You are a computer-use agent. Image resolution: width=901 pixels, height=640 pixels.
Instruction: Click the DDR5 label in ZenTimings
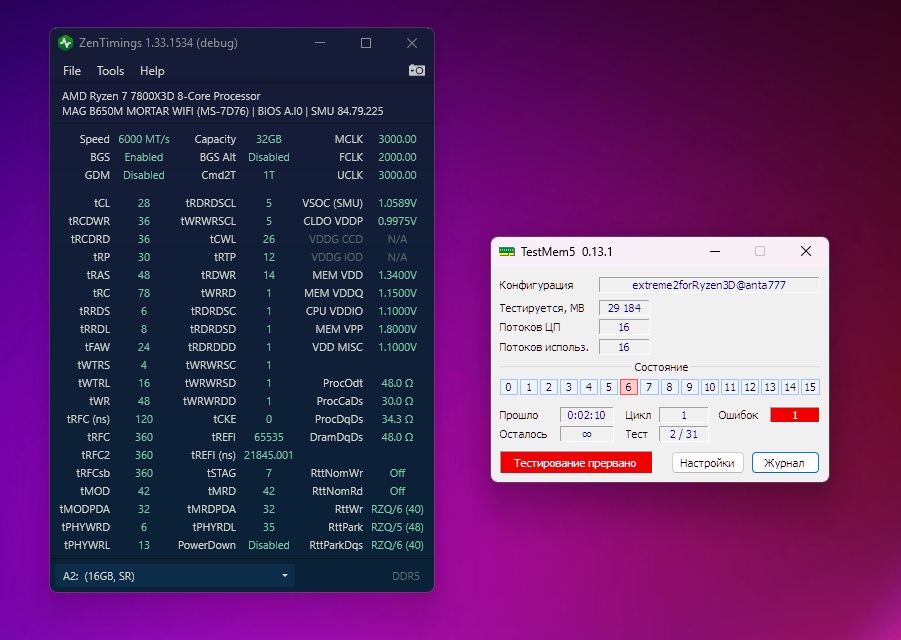(406, 576)
